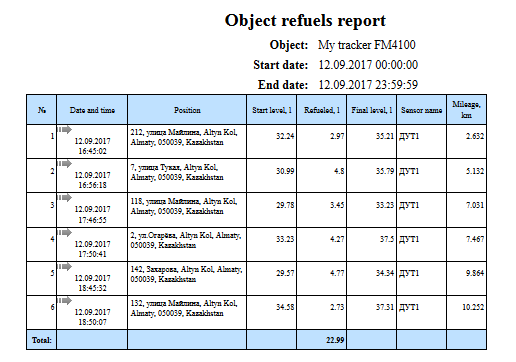Click the Sensor name column header
Screen dimensions: 516x362
tap(421, 110)
